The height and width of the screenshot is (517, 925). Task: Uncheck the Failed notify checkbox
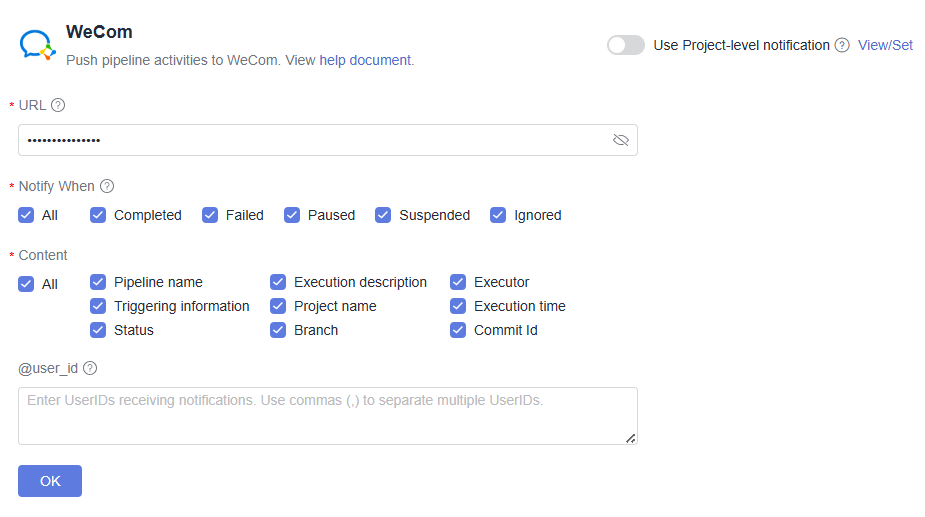coord(210,215)
